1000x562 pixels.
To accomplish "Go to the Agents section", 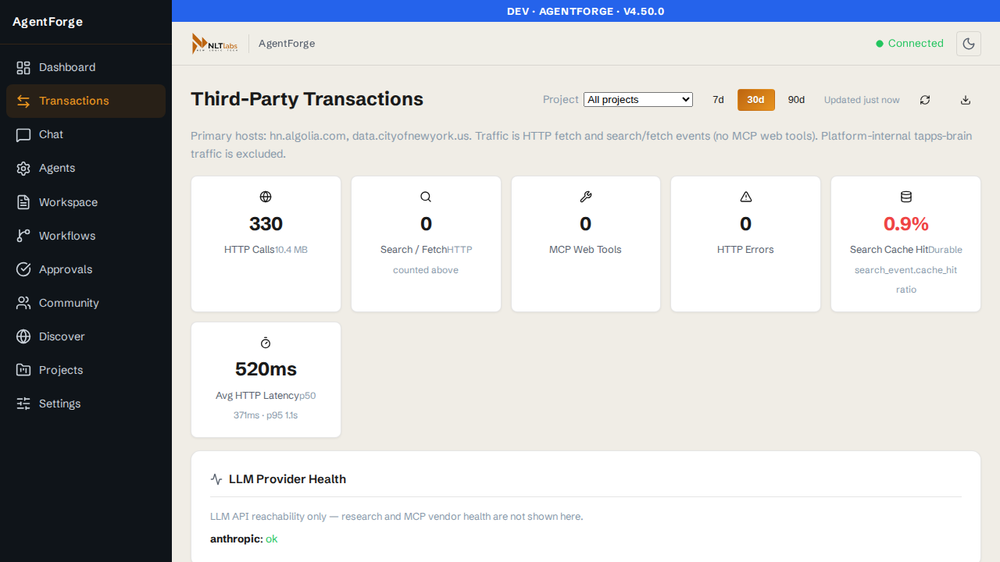I will tap(86, 168).
